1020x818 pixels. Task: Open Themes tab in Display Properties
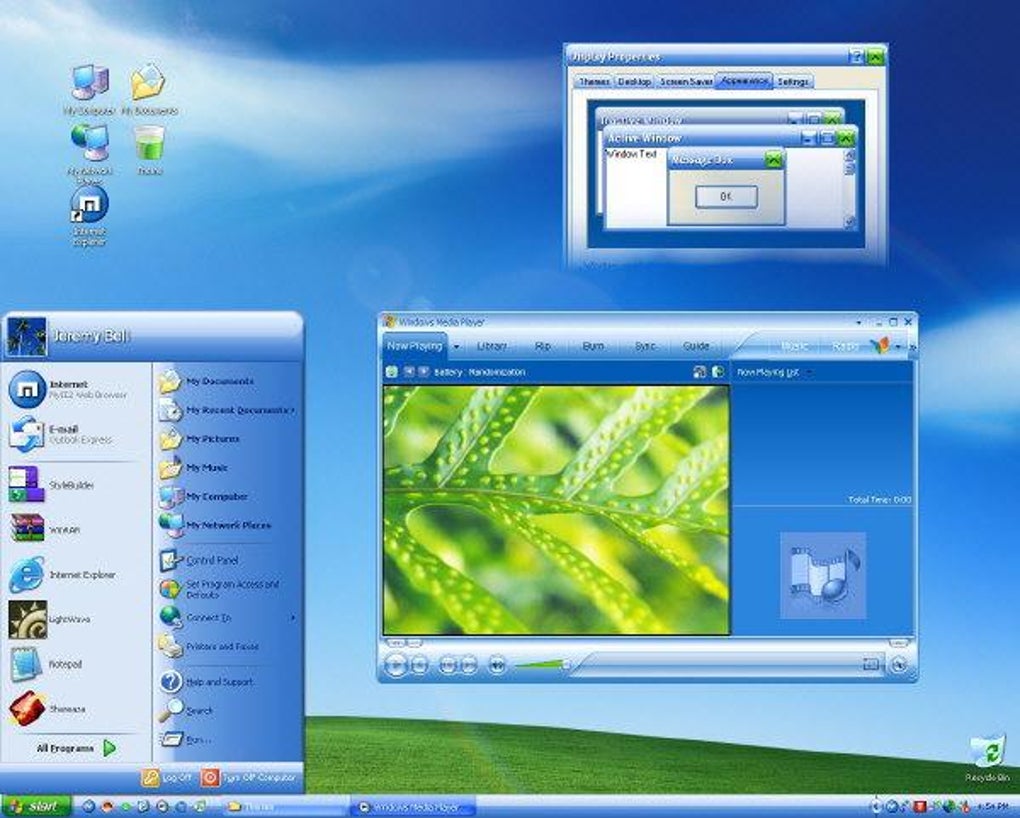pyautogui.click(x=594, y=82)
